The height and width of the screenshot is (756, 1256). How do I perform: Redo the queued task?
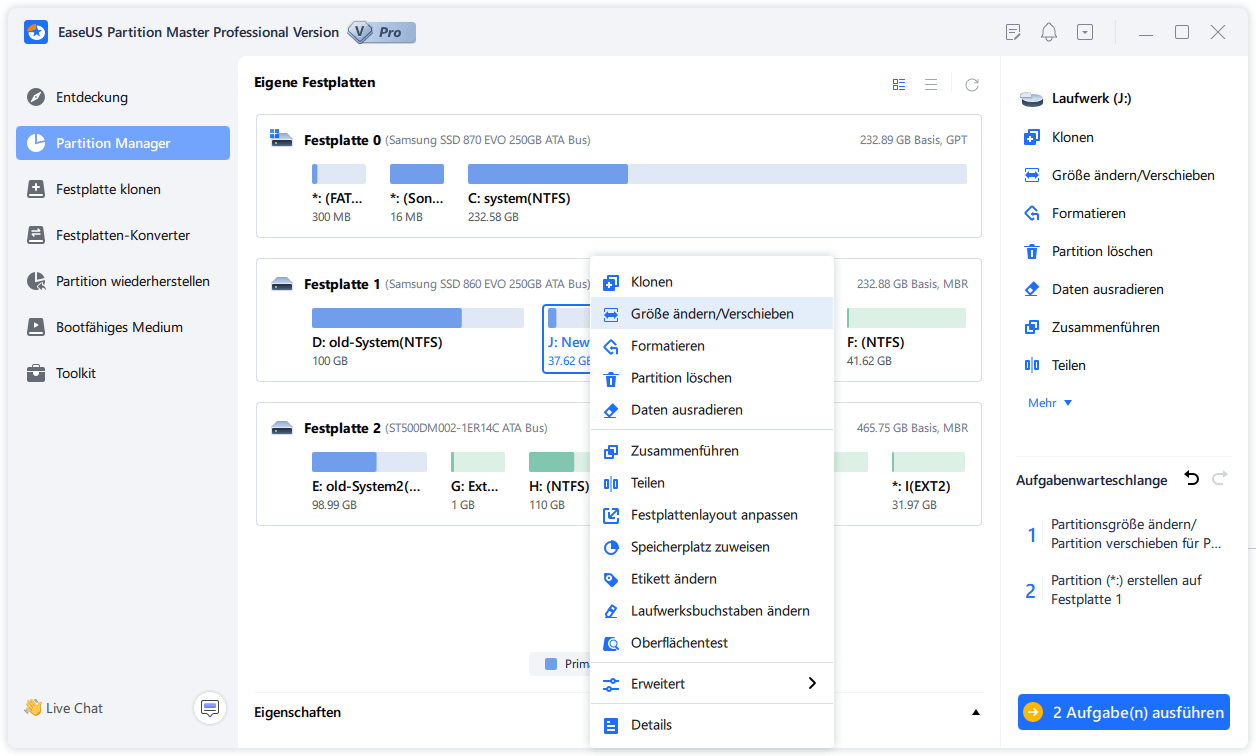(x=1219, y=479)
